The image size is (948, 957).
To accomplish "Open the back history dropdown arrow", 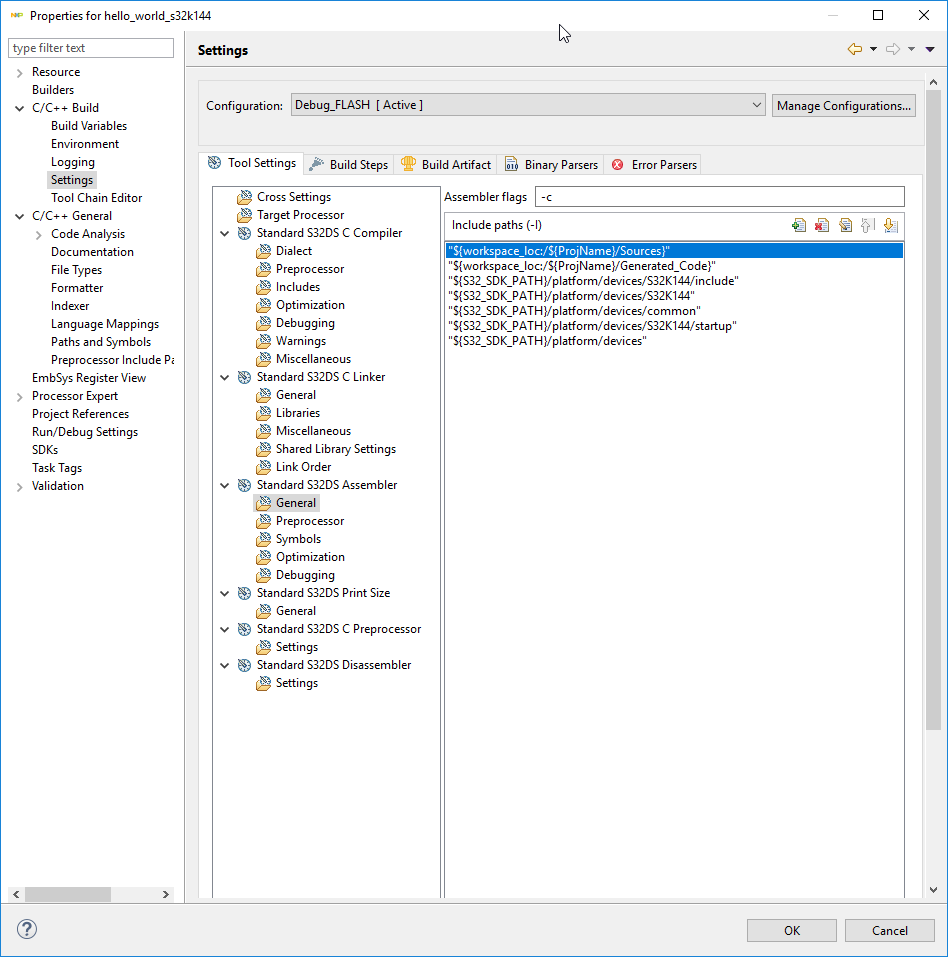I will pyautogui.click(x=874, y=49).
